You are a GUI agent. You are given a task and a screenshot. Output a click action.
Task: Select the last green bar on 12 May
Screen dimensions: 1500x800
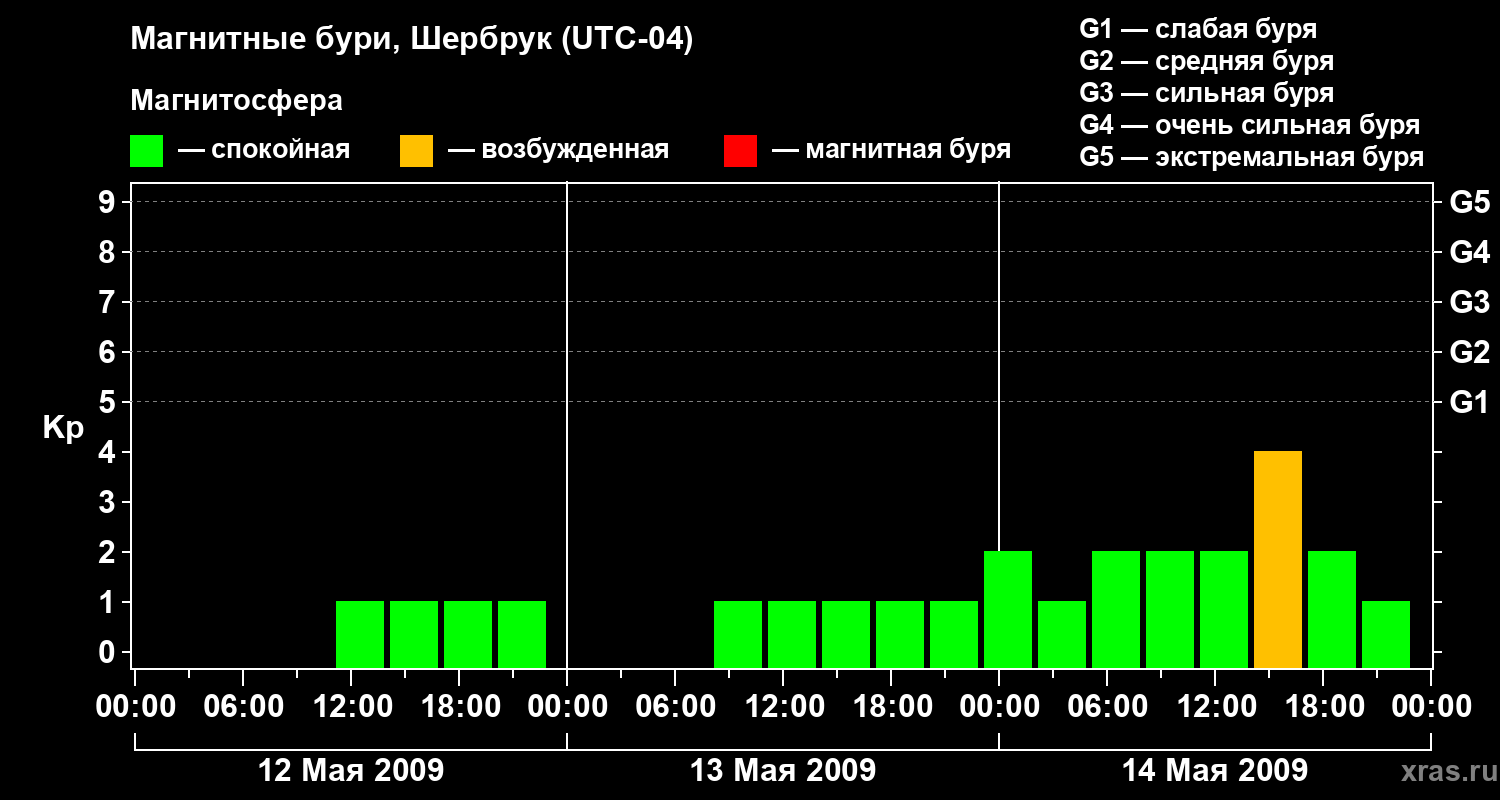click(x=522, y=634)
